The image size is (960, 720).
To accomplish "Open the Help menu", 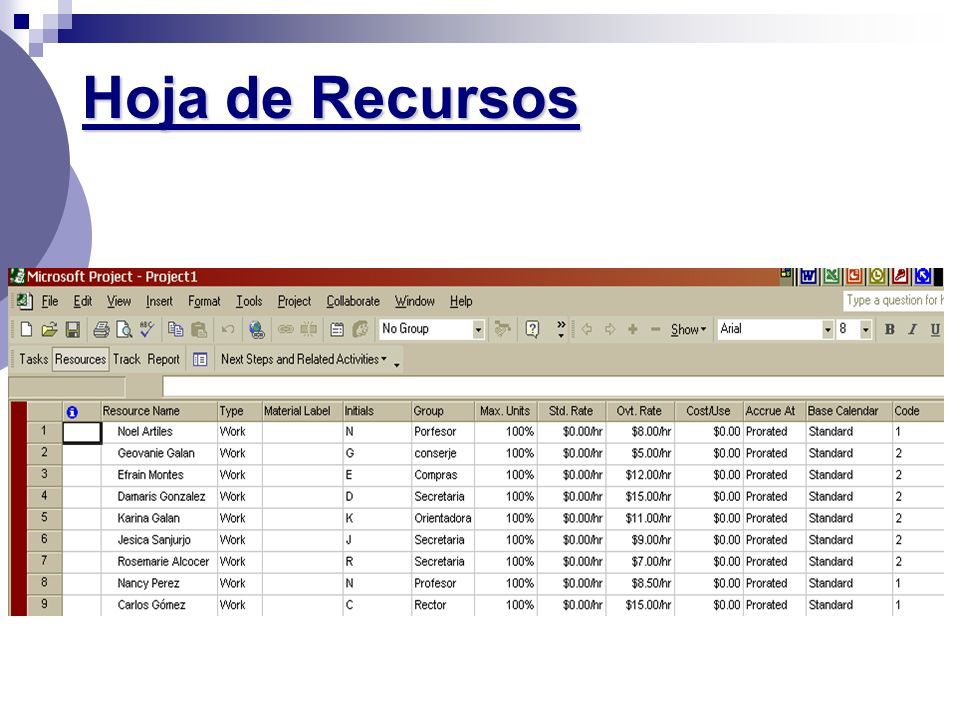I will click(461, 301).
